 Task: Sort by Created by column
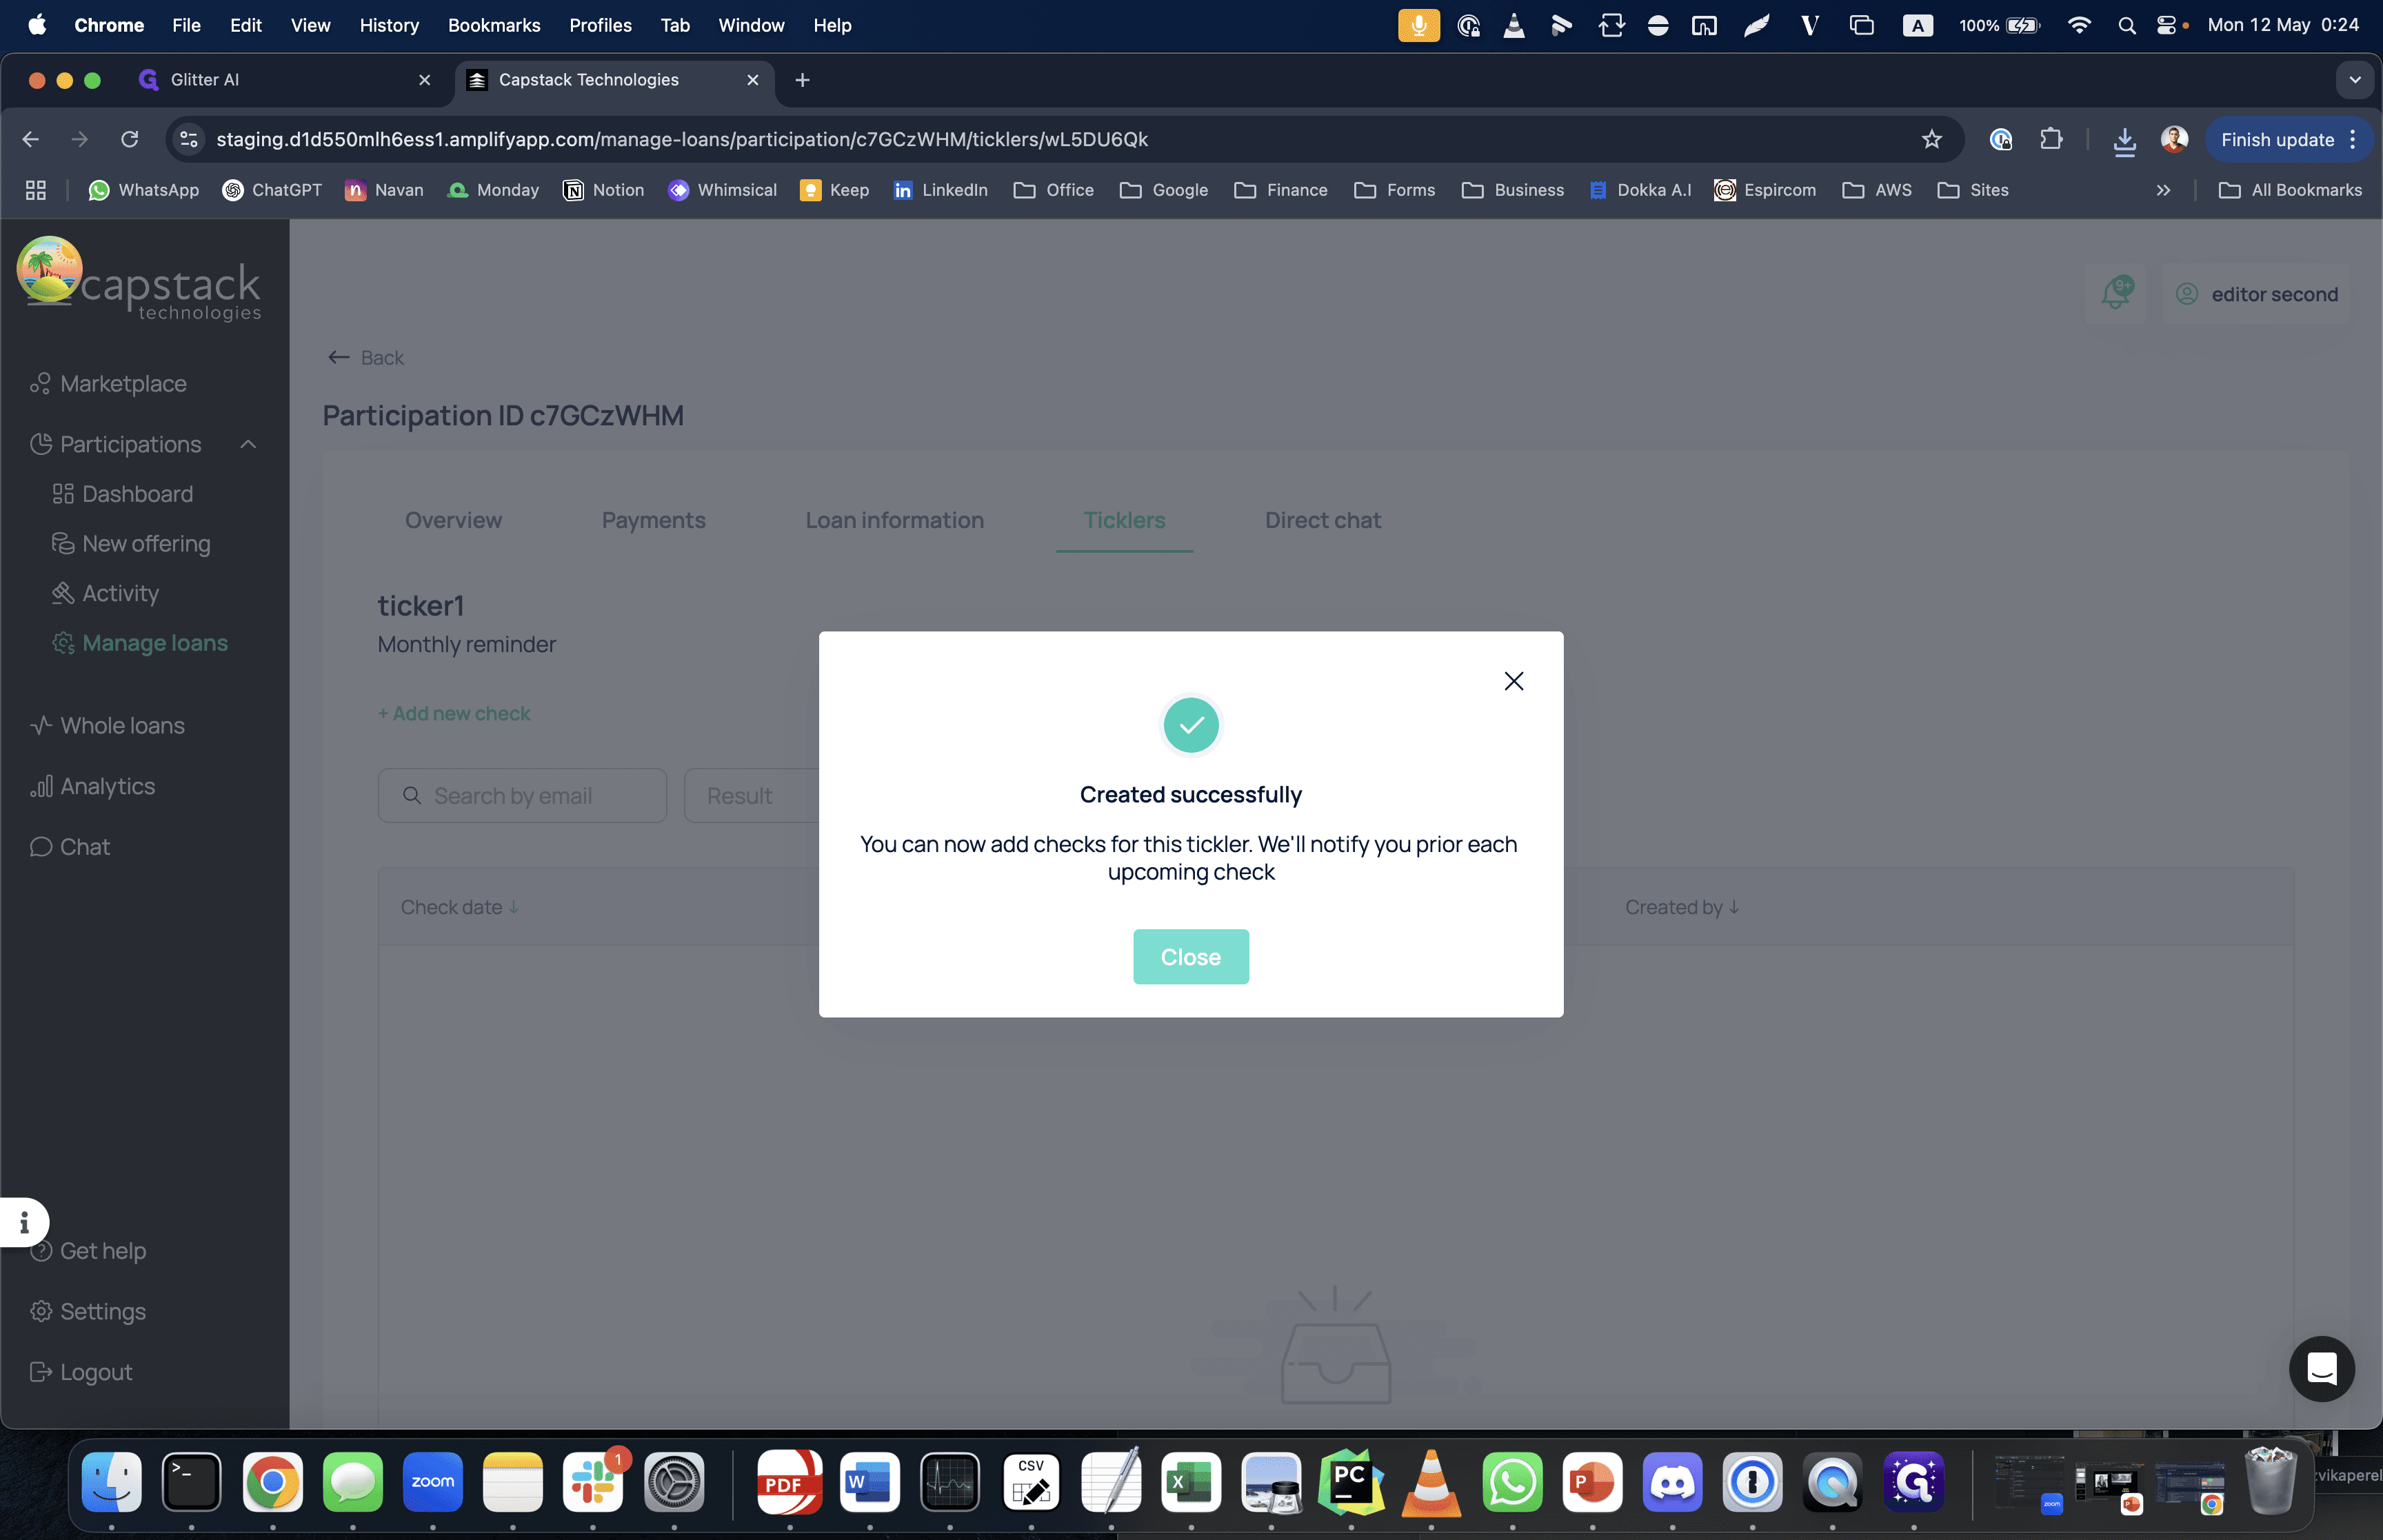1682,907
